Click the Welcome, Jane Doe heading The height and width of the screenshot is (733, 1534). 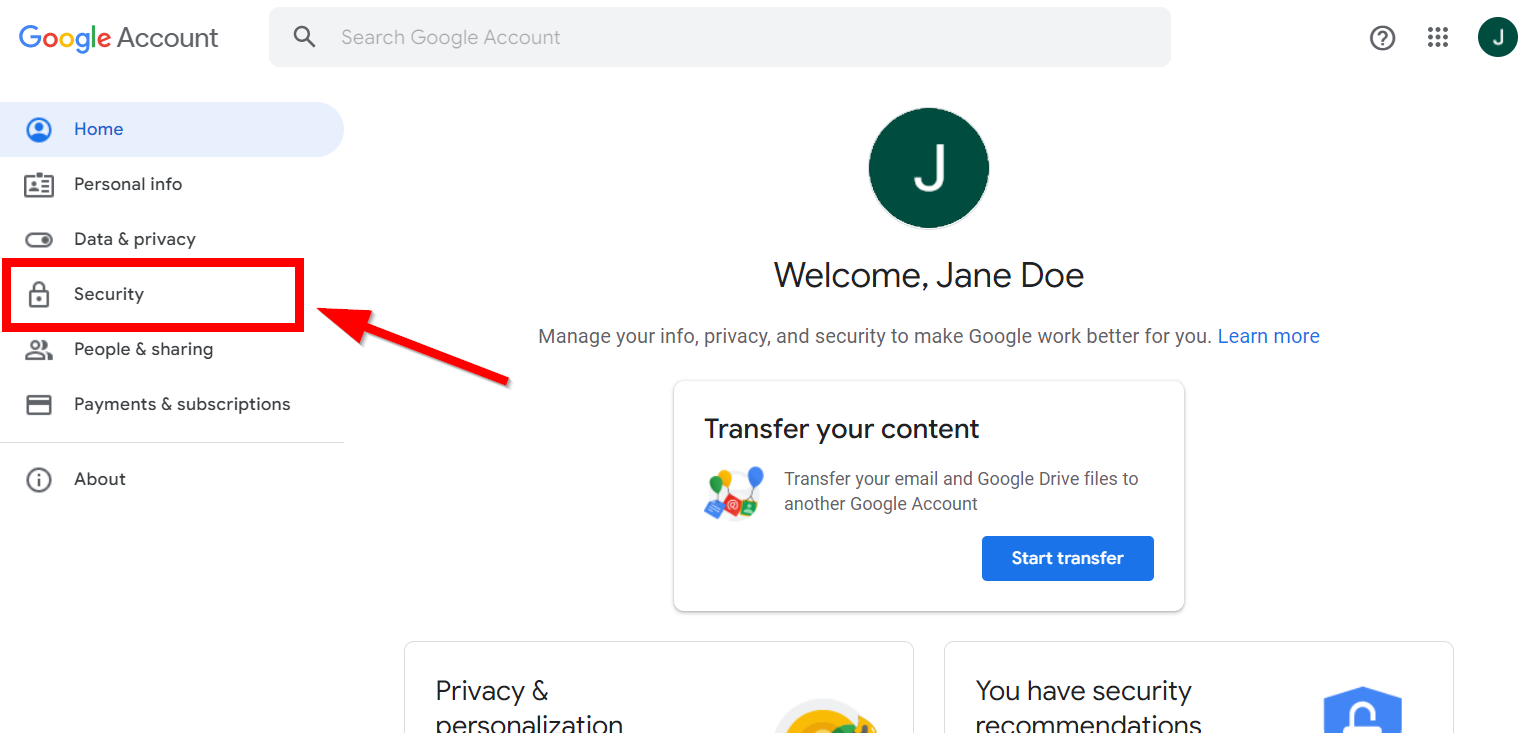[929, 275]
